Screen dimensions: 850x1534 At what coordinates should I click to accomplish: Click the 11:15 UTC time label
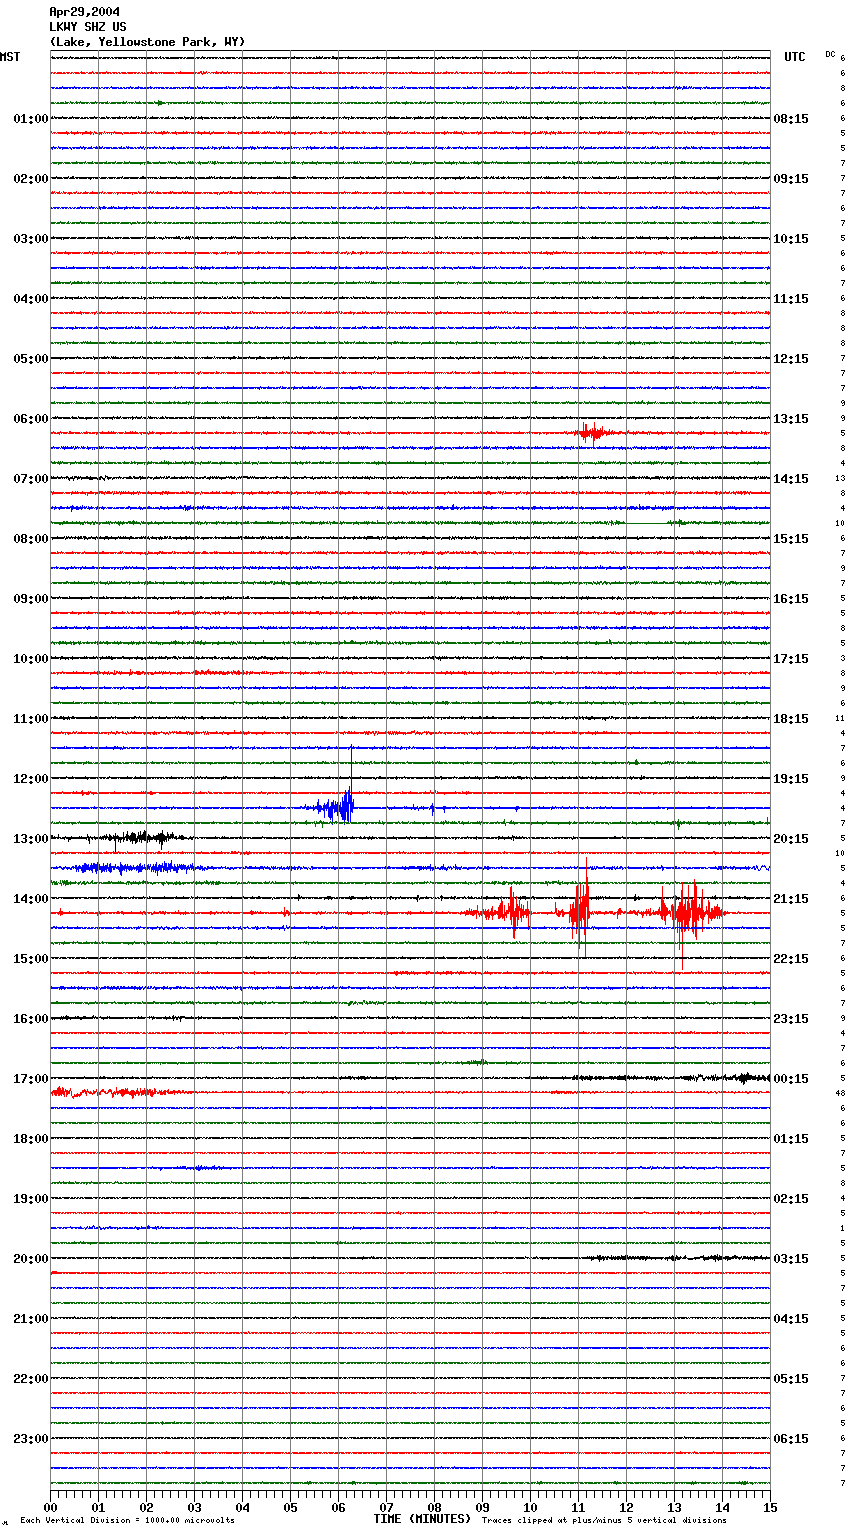point(791,299)
